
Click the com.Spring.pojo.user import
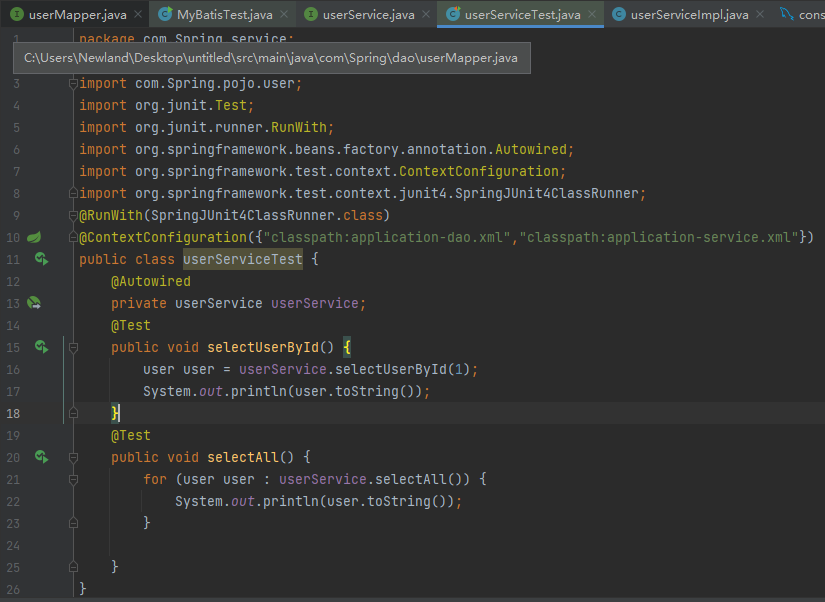pyautogui.click(x=191, y=83)
